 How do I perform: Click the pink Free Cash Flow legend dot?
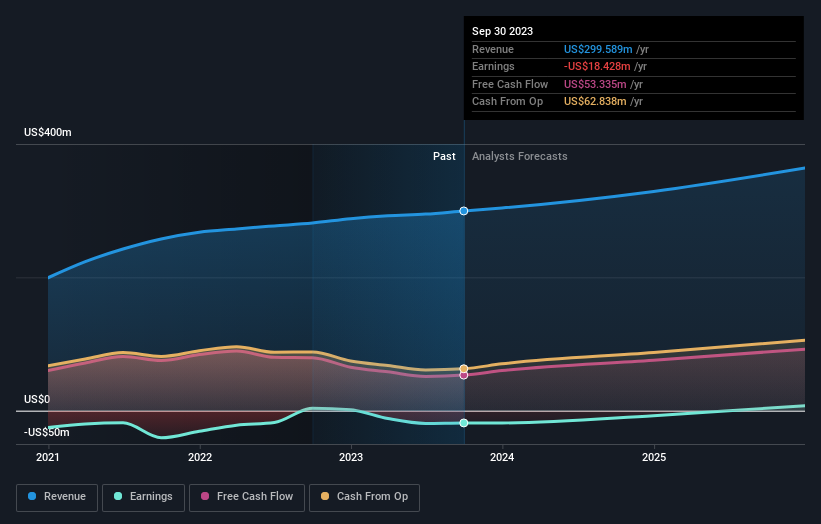pyautogui.click(x=205, y=496)
